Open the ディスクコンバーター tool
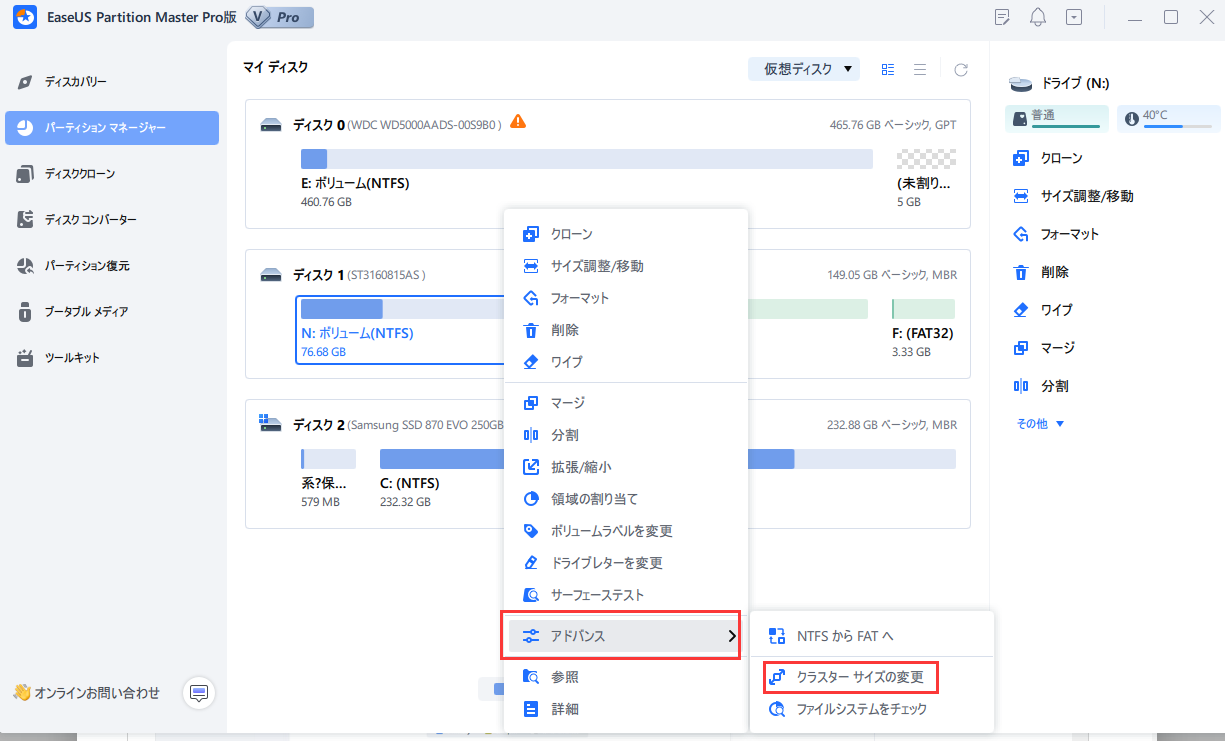 93,219
